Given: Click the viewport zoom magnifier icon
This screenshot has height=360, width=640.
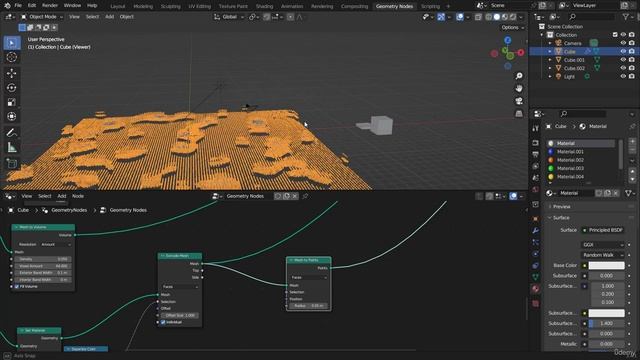Looking at the screenshot, I should [519, 76].
